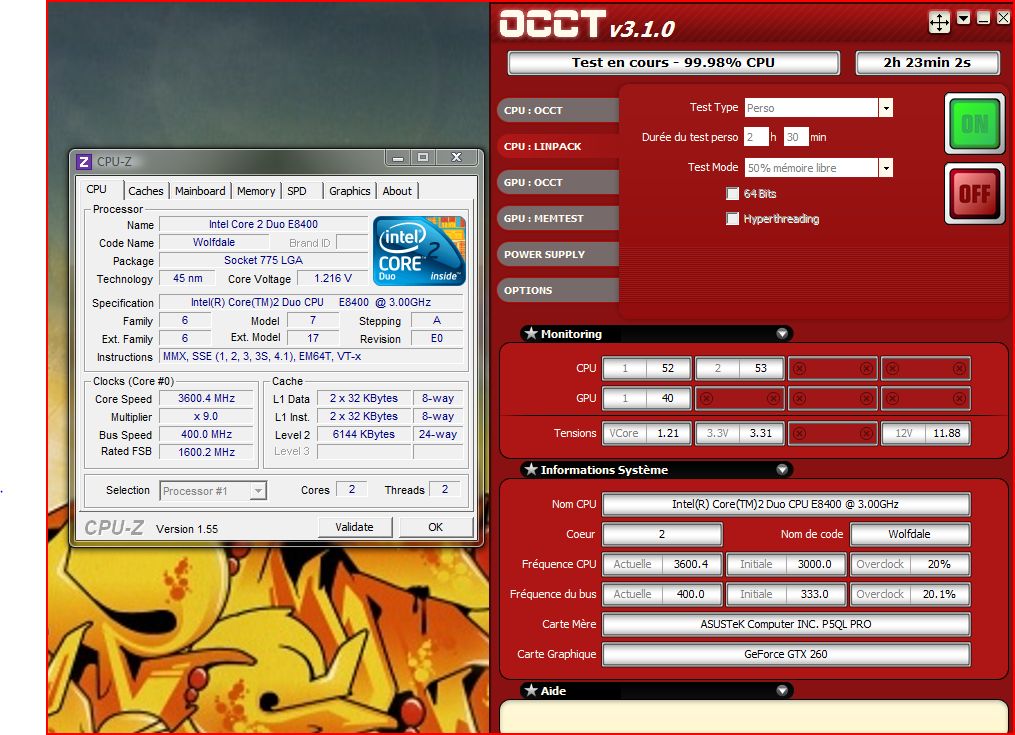Open the GPU : MEMTEST tab

tap(545, 218)
